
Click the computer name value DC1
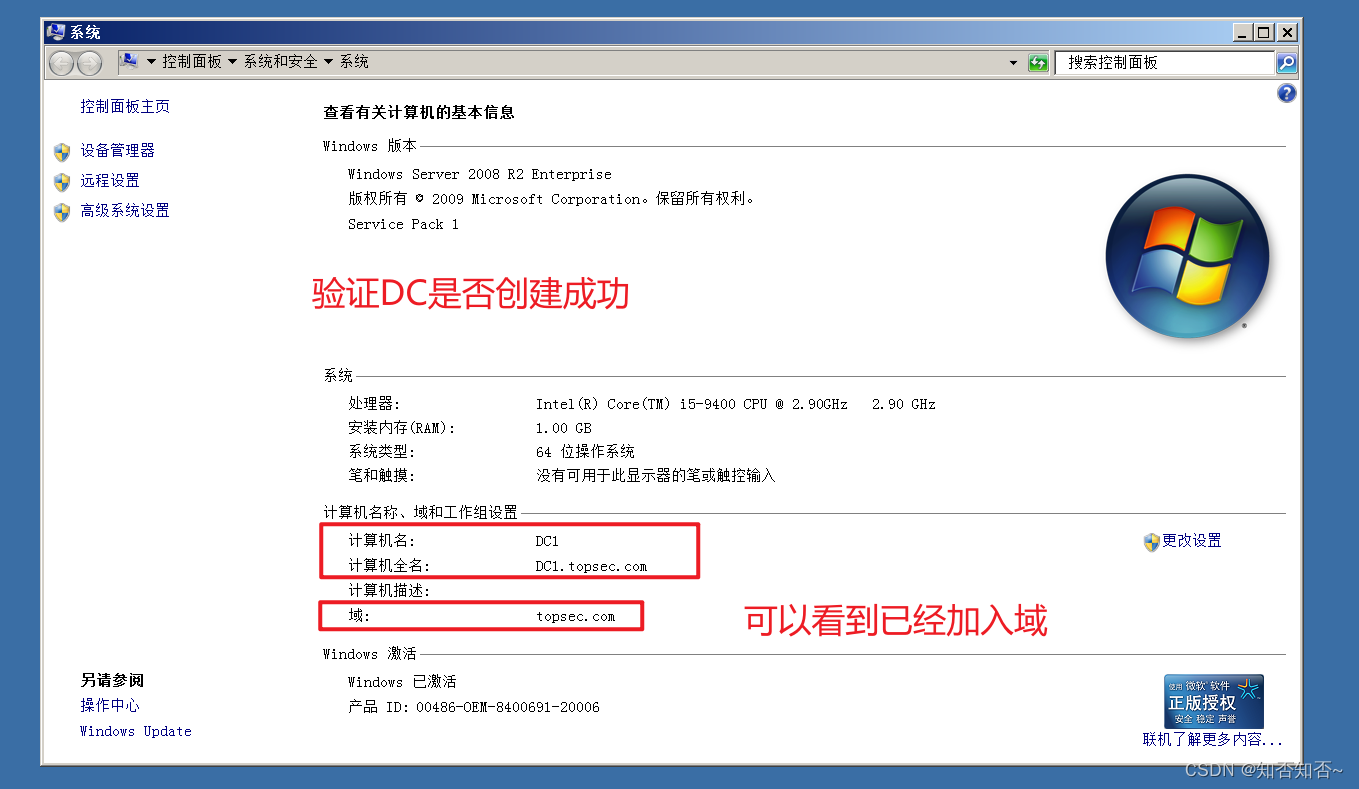tap(547, 541)
